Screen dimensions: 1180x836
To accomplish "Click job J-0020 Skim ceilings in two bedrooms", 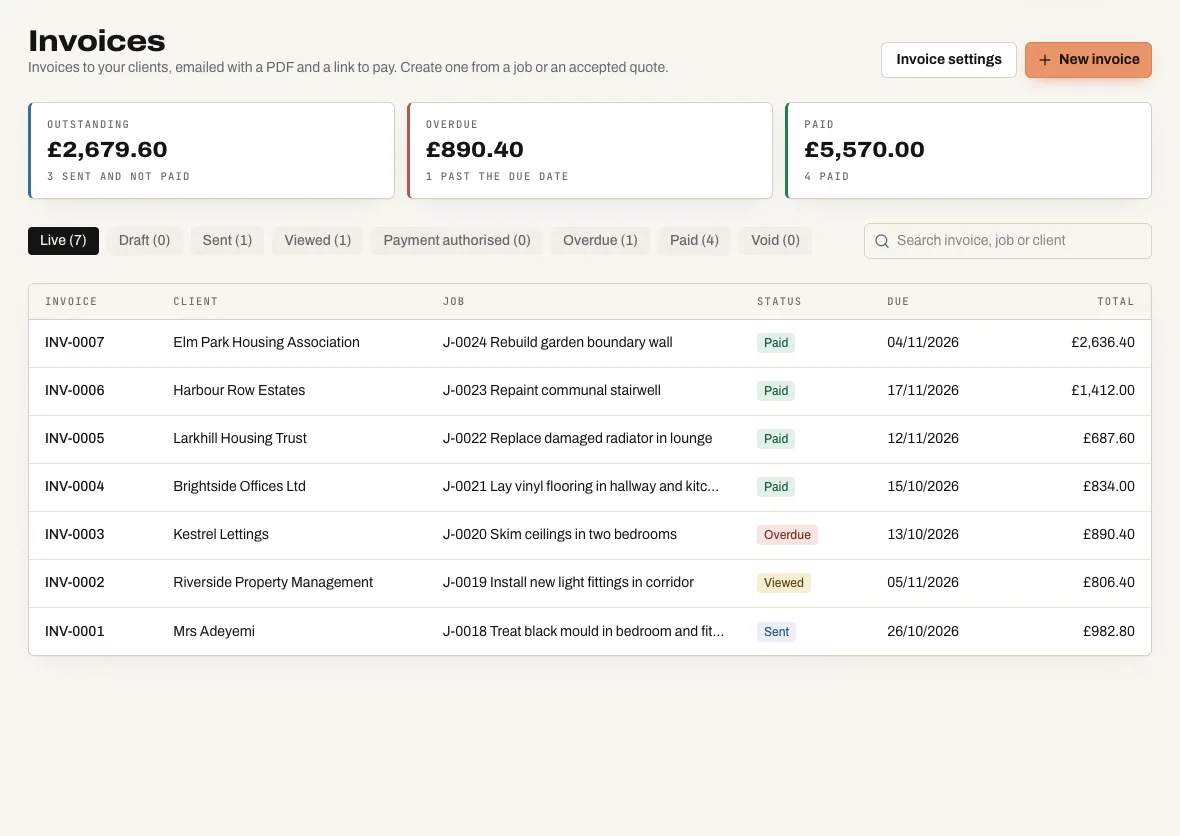I will (x=560, y=535).
